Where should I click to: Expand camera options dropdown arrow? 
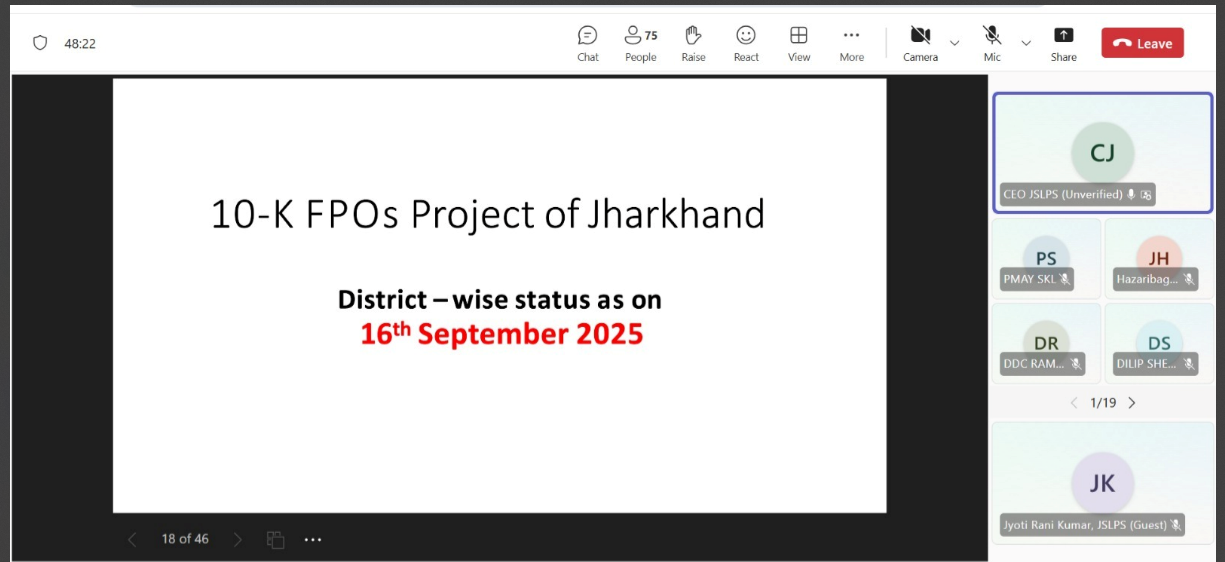[954, 43]
